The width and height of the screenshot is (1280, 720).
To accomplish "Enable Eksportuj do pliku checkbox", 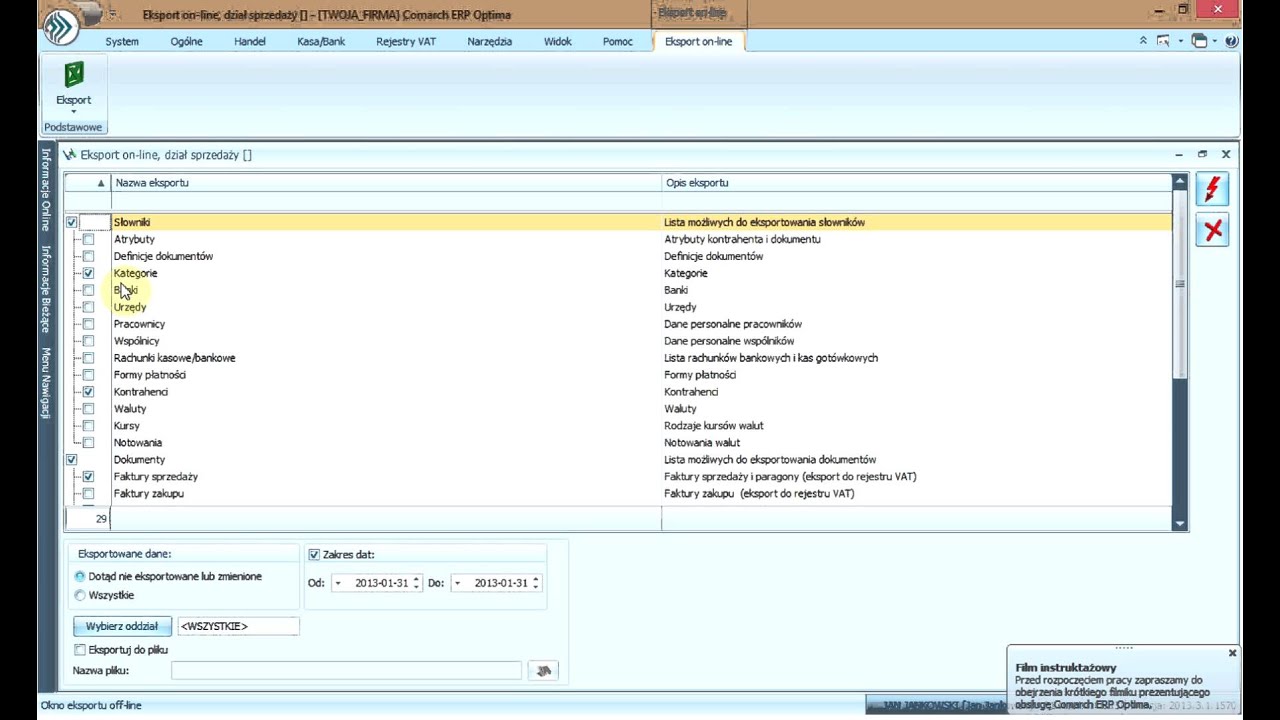I will pyautogui.click(x=80, y=650).
